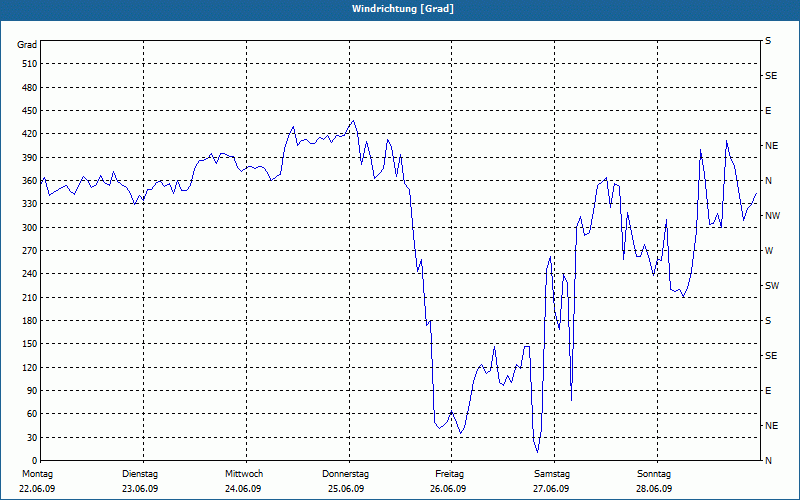800x500 pixels.
Task: Select the 480 value on the degree axis
Action: click(x=30, y=87)
